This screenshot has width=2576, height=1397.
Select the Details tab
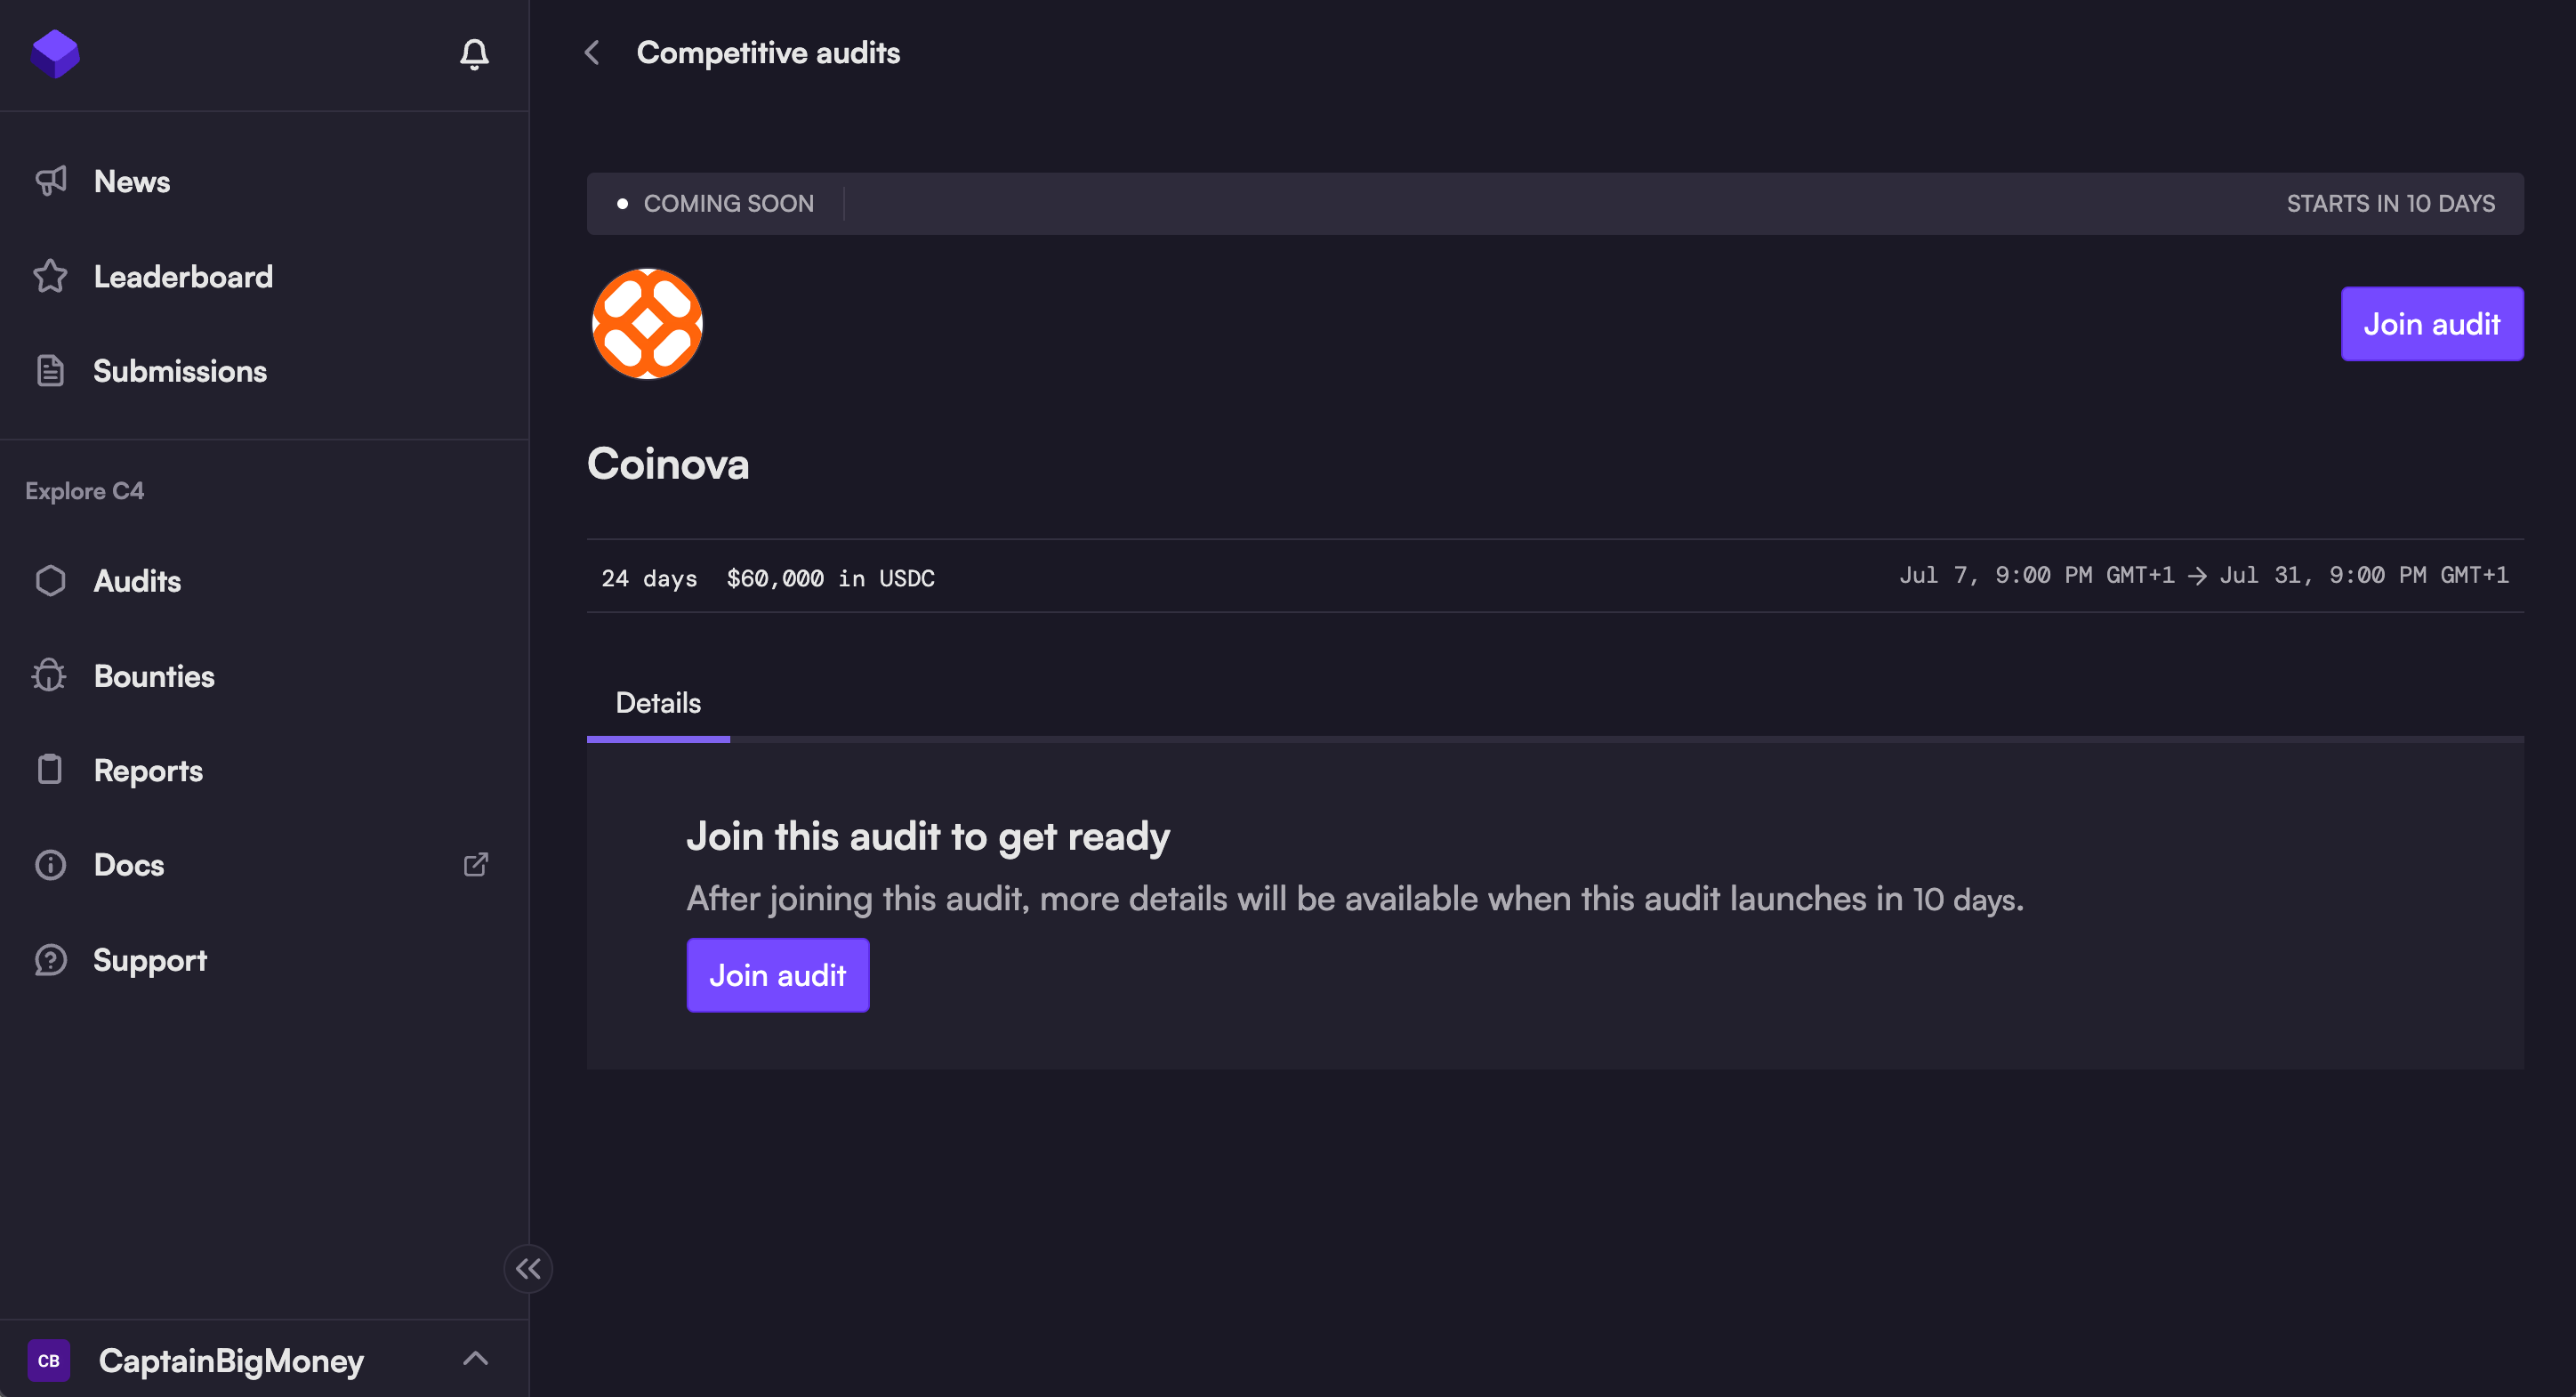658,703
